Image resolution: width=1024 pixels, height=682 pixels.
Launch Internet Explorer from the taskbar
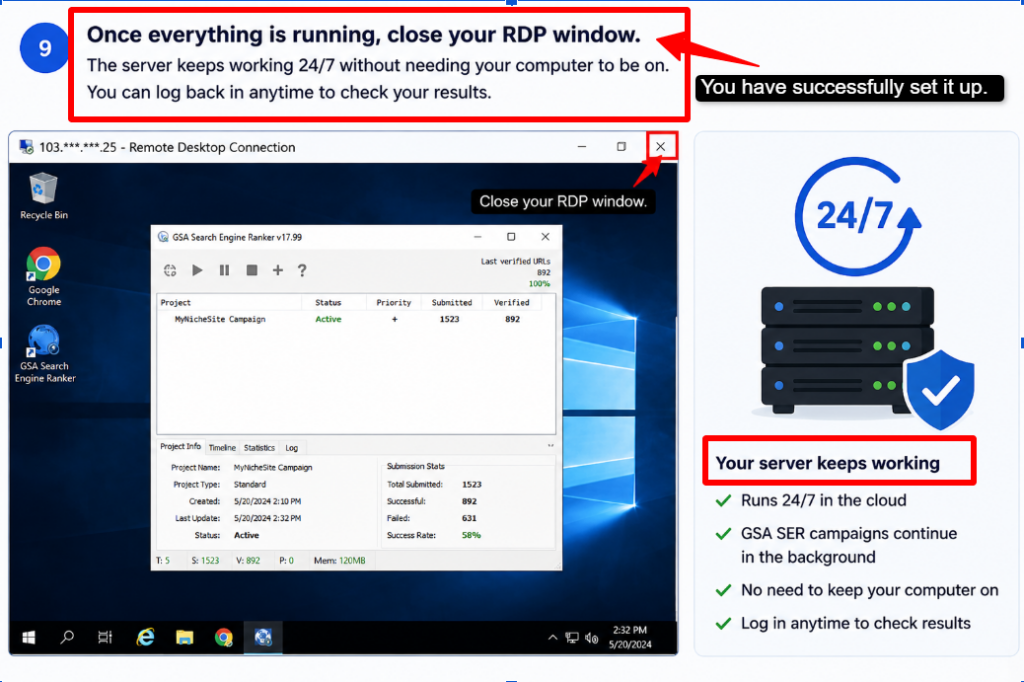pyautogui.click(x=145, y=637)
